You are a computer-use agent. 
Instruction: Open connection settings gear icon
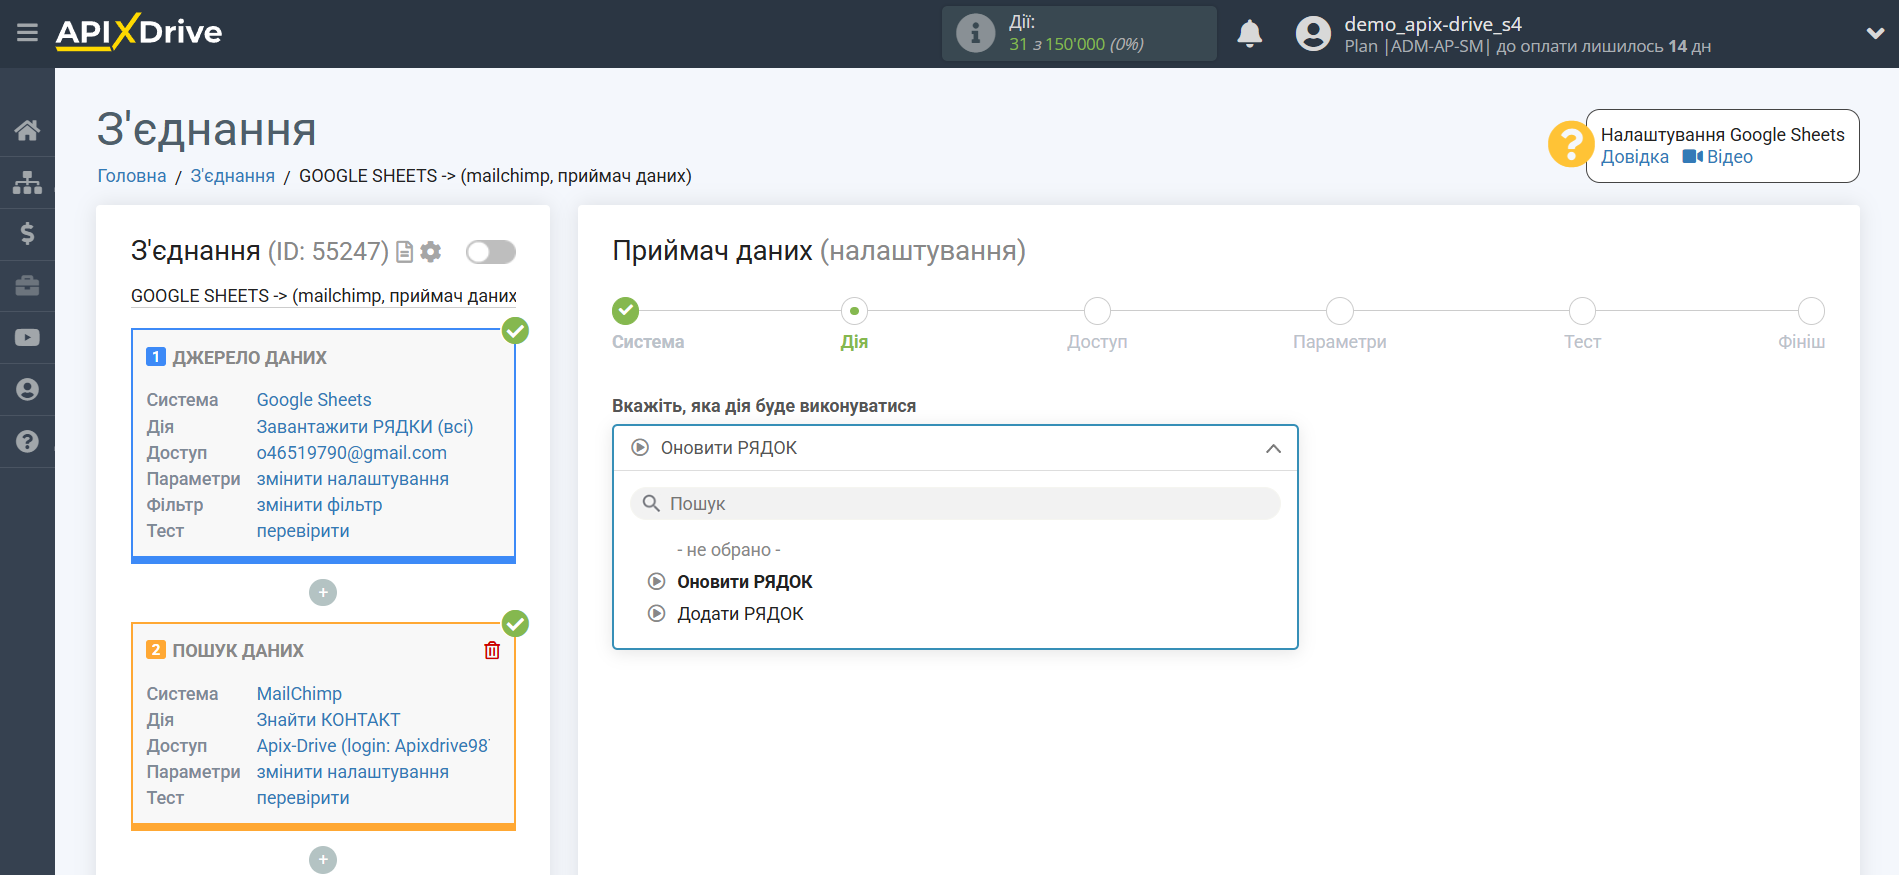pyautogui.click(x=431, y=252)
